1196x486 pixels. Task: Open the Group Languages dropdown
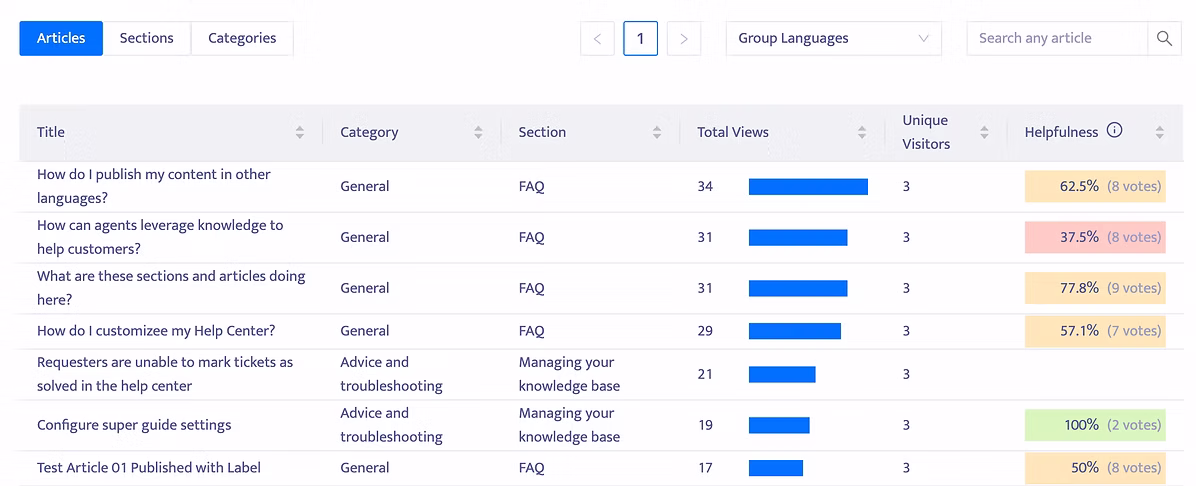click(834, 38)
